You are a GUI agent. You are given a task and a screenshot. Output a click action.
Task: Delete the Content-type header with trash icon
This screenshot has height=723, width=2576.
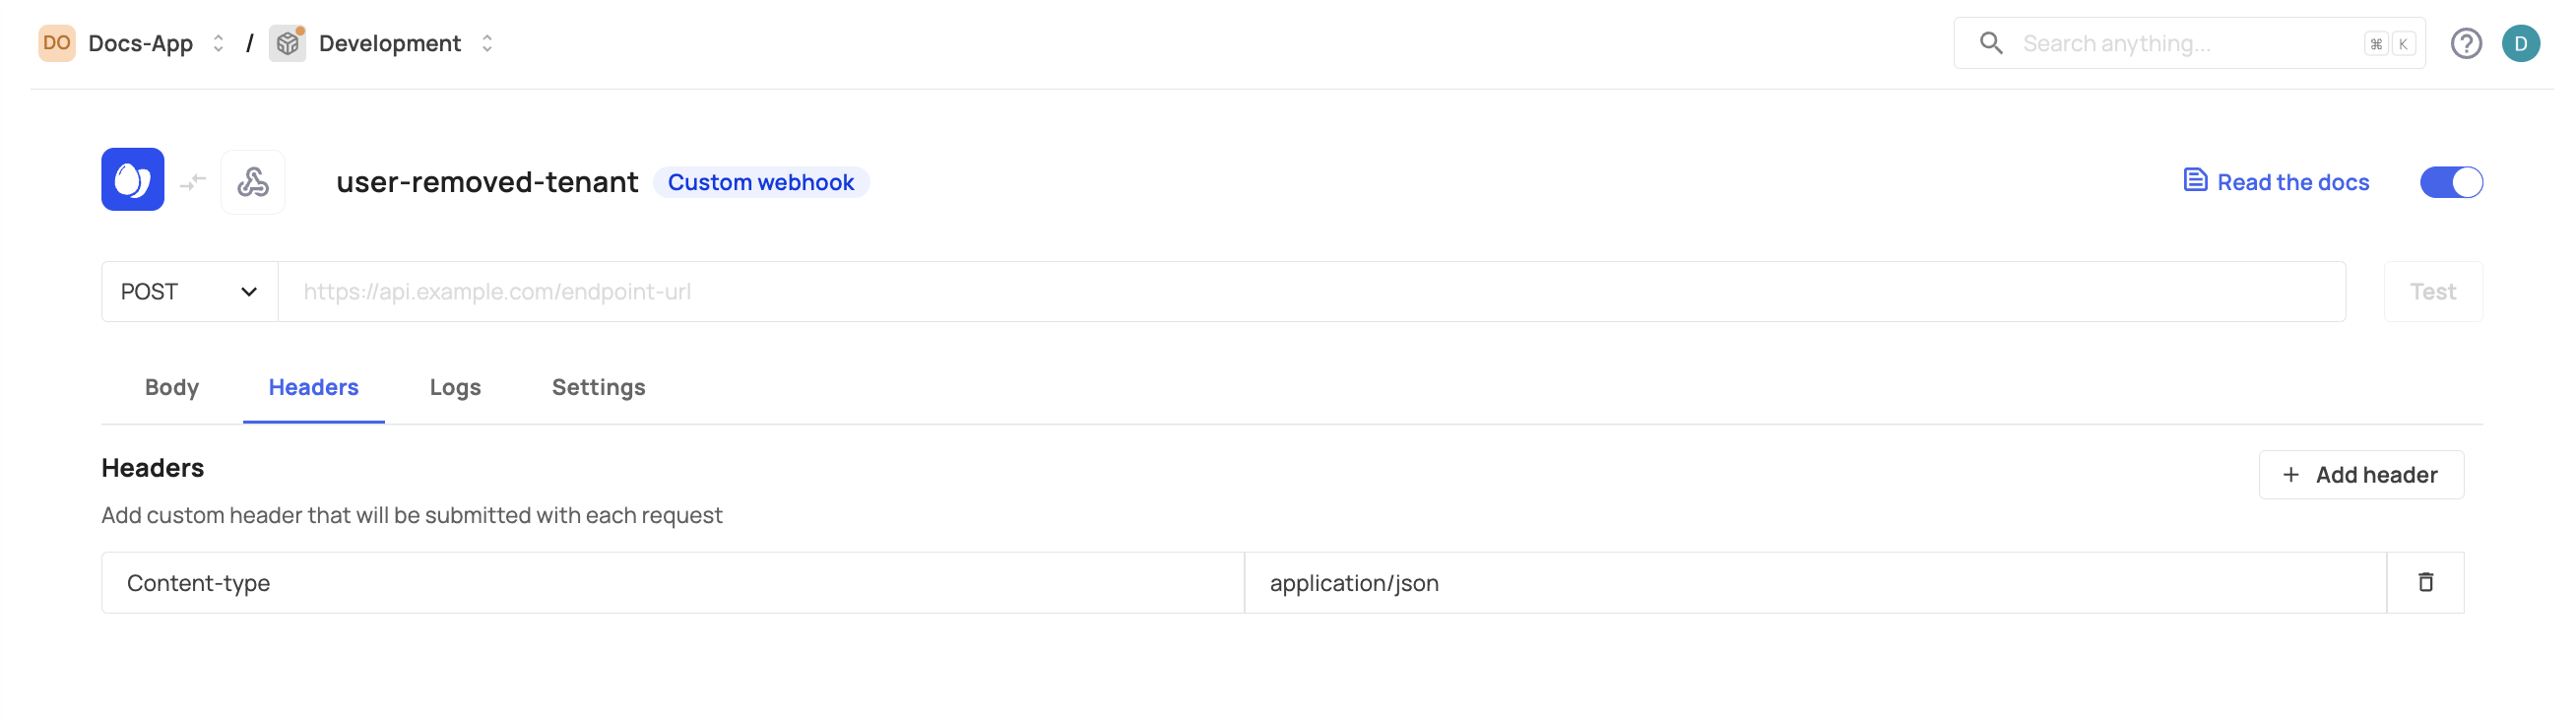click(2424, 582)
